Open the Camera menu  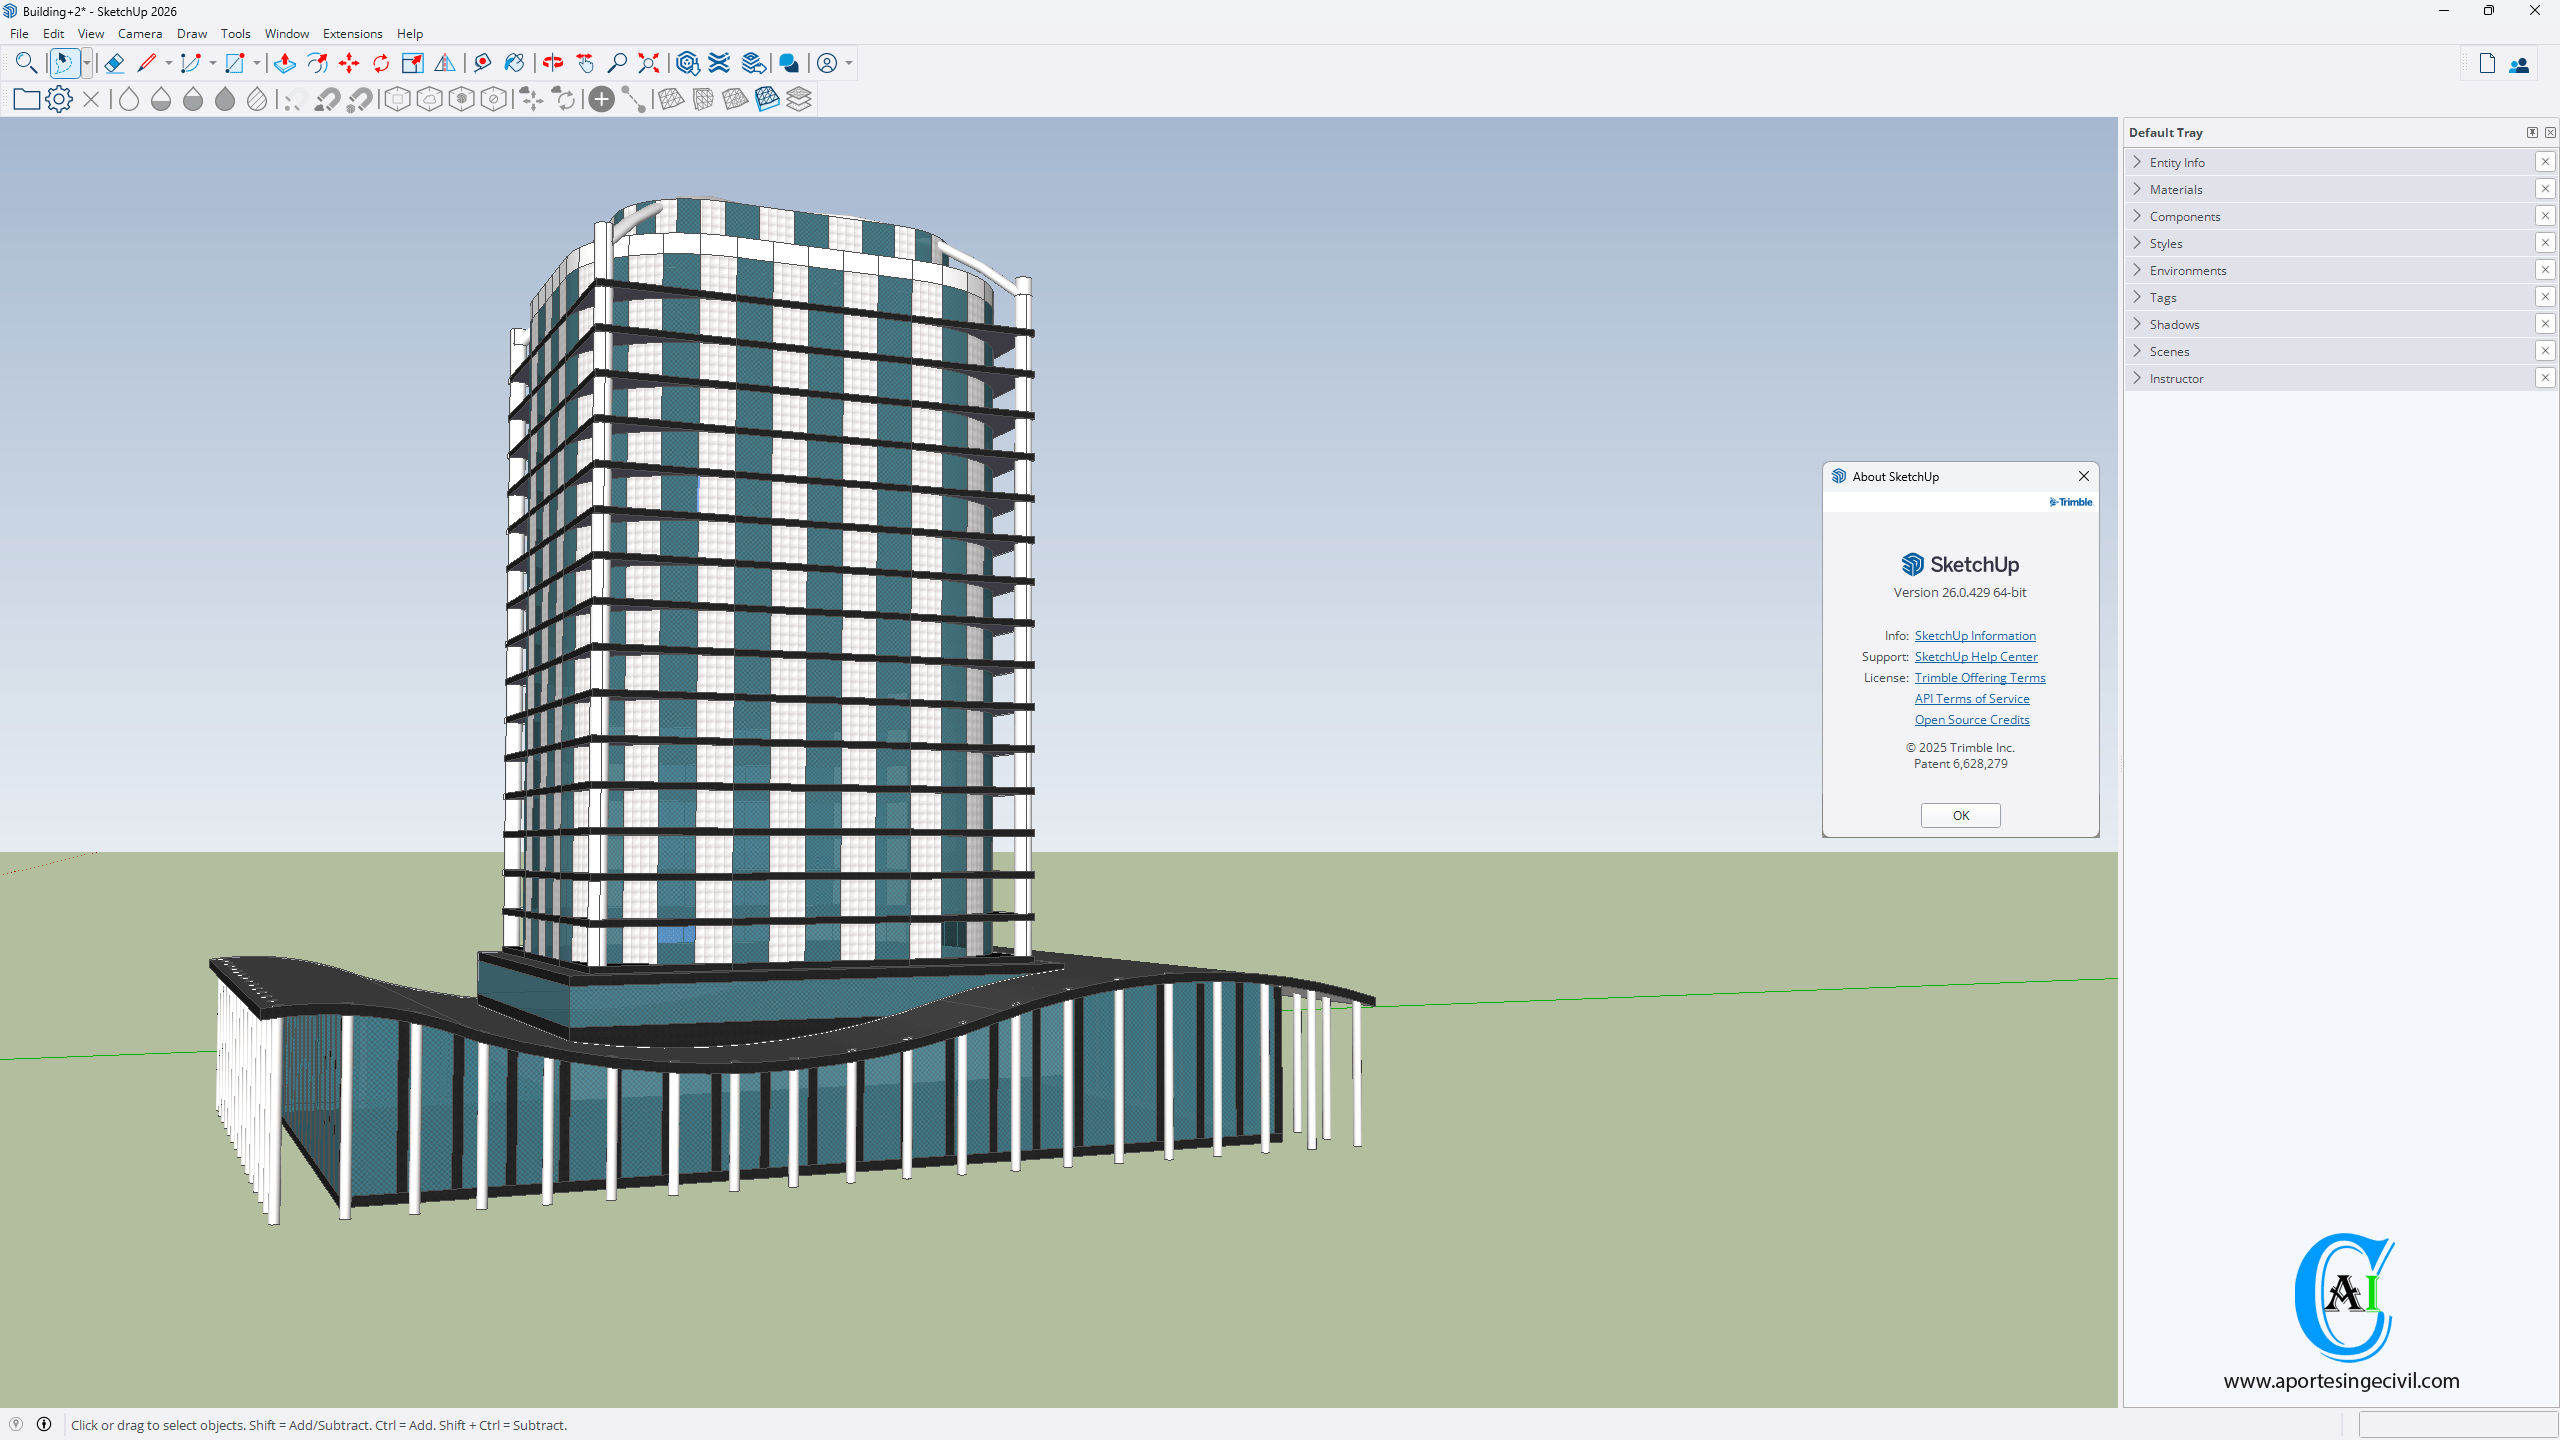click(140, 33)
